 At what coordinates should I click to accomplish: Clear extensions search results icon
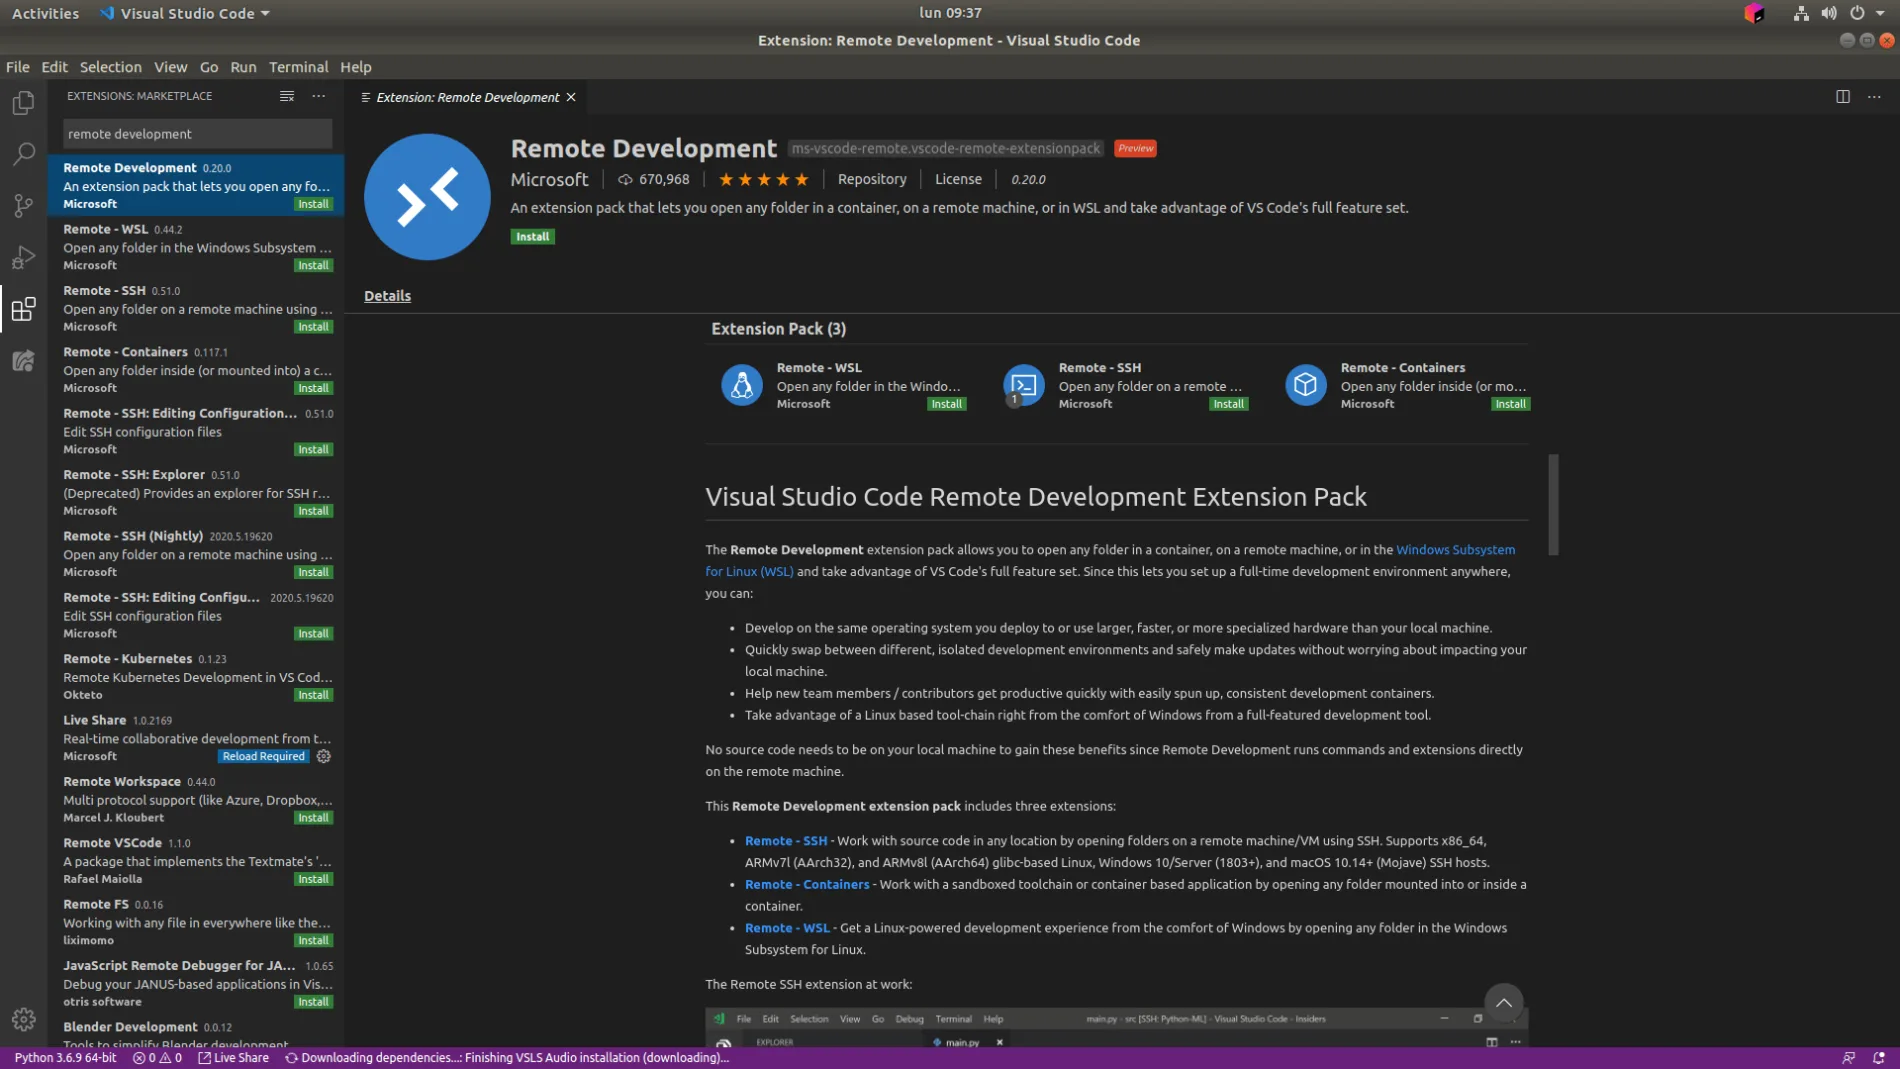[287, 96]
